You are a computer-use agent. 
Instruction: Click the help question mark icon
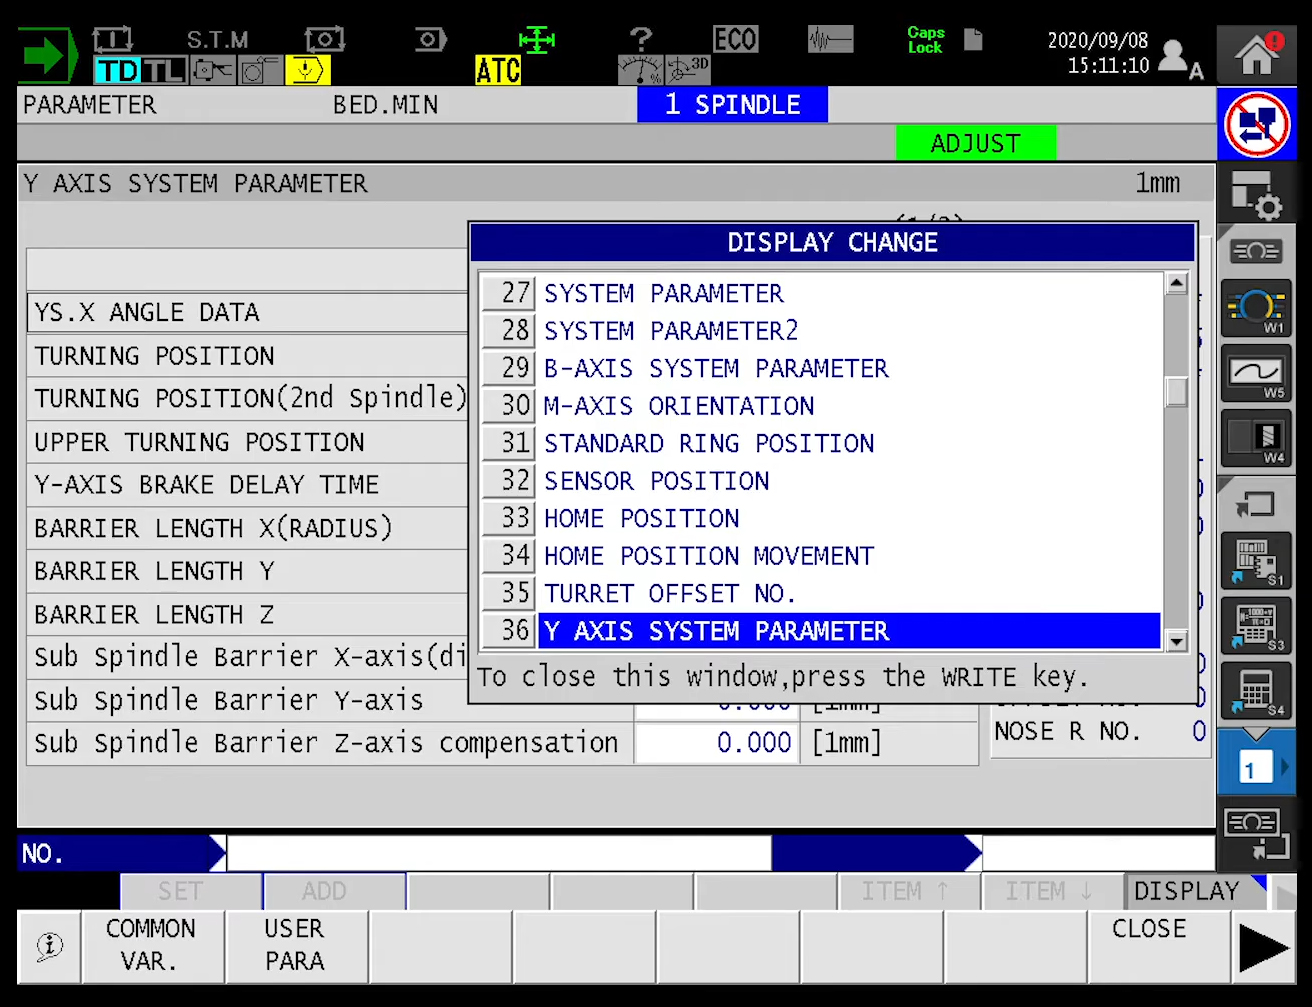click(x=641, y=40)
